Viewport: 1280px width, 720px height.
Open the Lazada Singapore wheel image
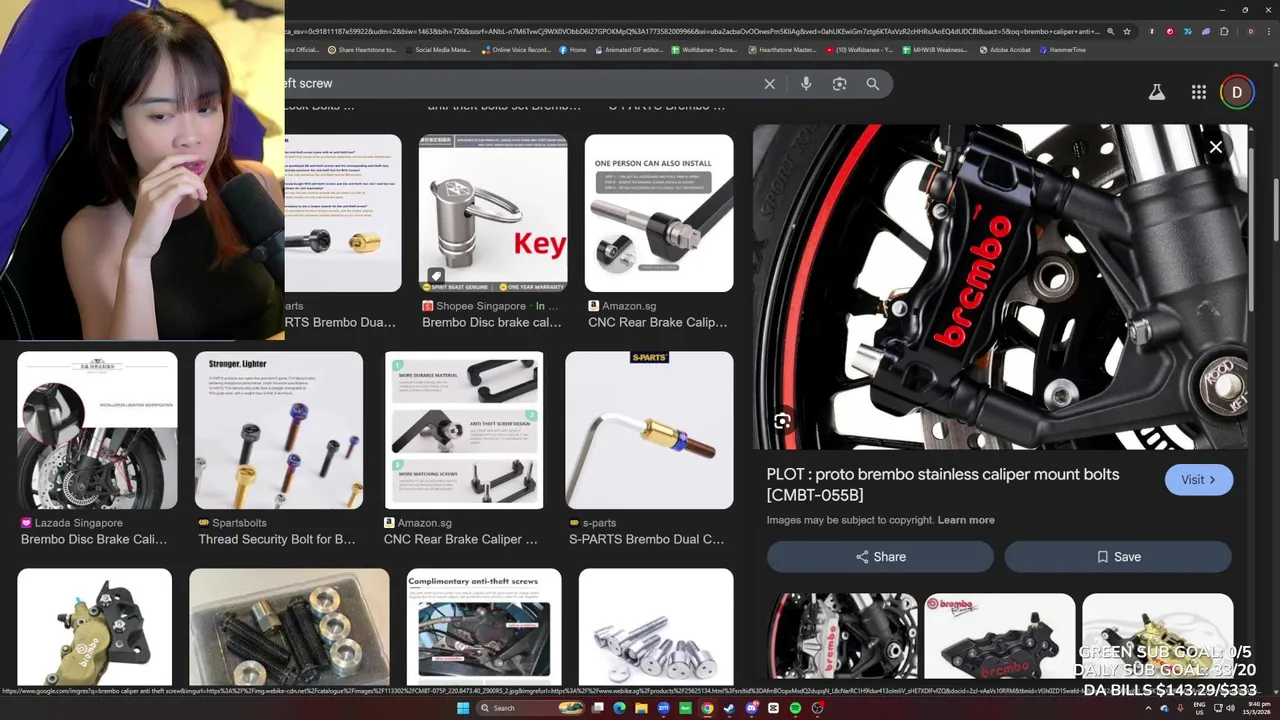tap(97, 430)
